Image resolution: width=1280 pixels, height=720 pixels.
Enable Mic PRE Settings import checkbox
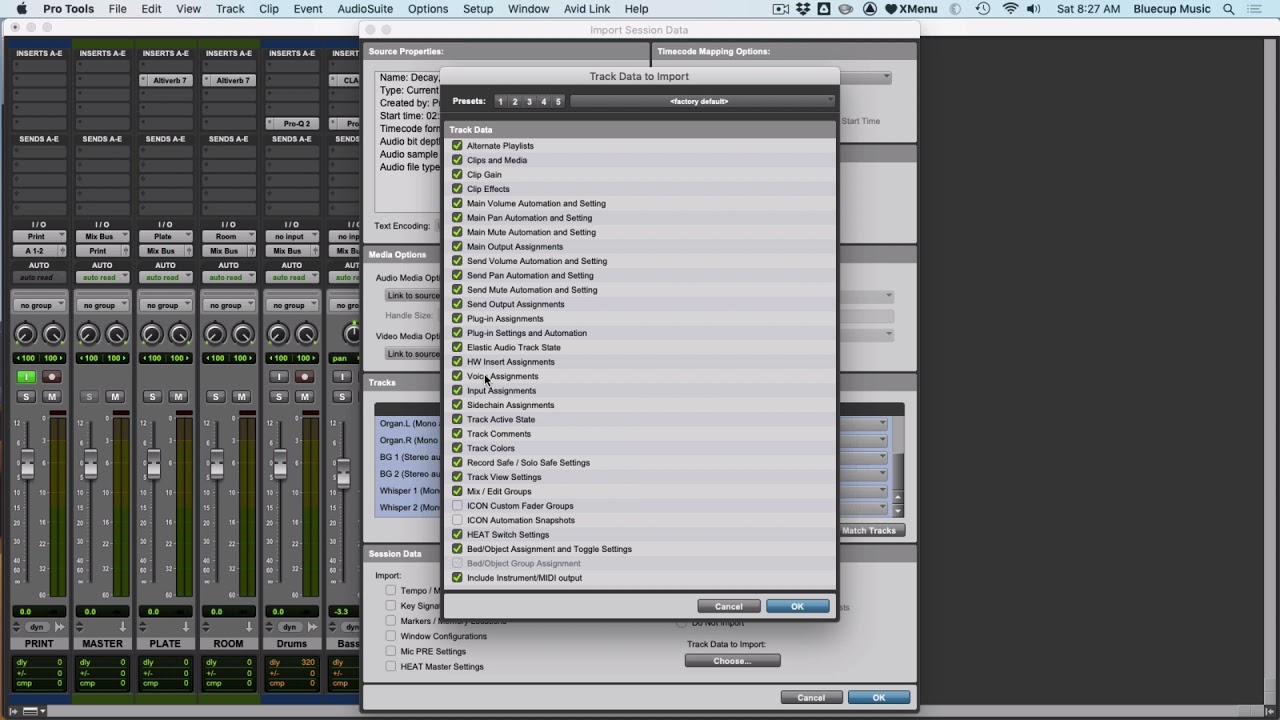(391, 651)
